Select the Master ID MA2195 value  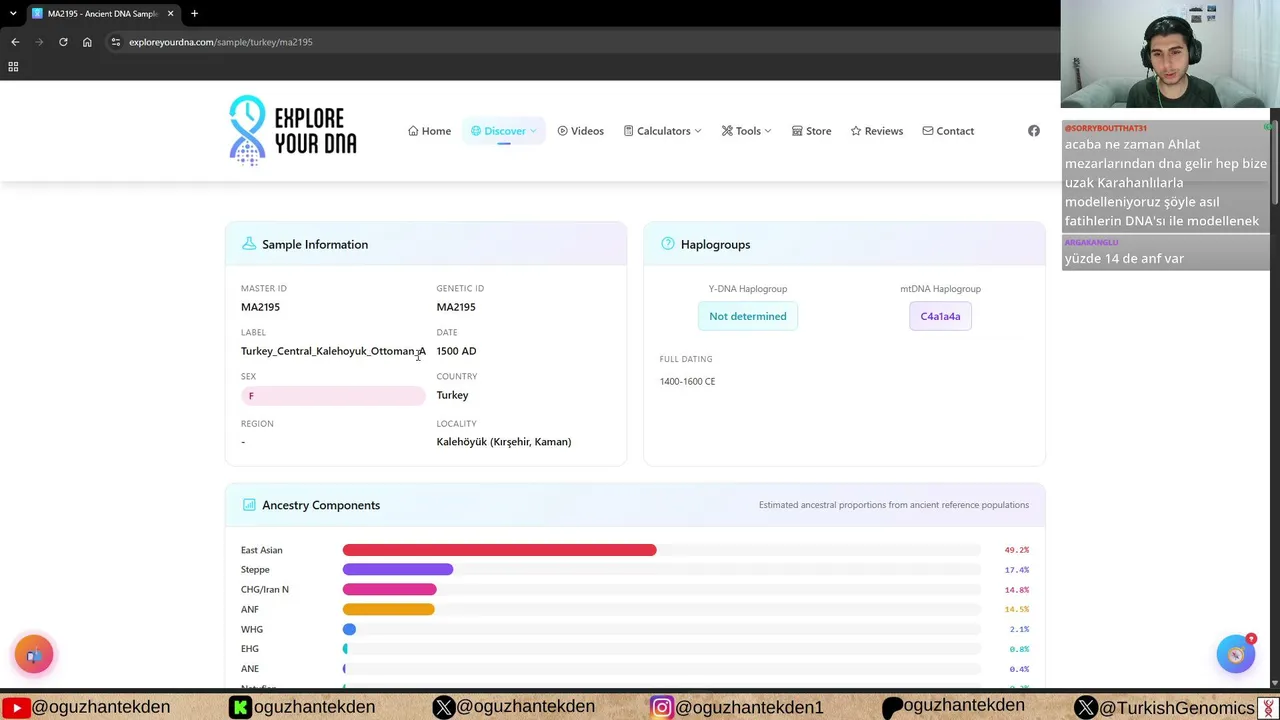pos(260,307)
